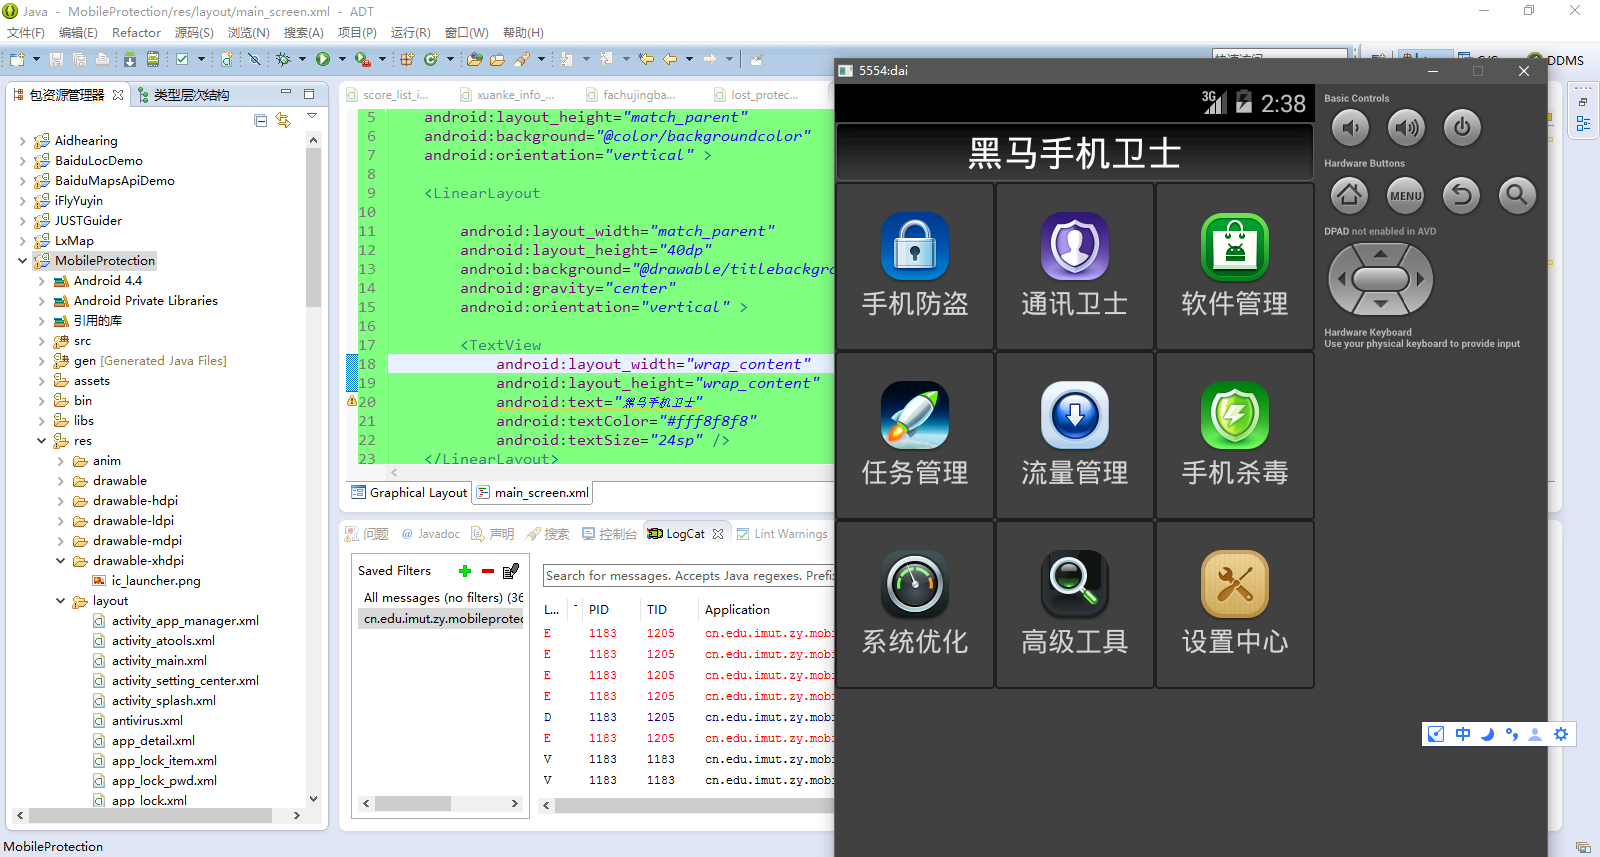Viewport: 1600px width, 857px height.
Task: Click the emulator DPAD center control
Action: tap(1380, 279)
